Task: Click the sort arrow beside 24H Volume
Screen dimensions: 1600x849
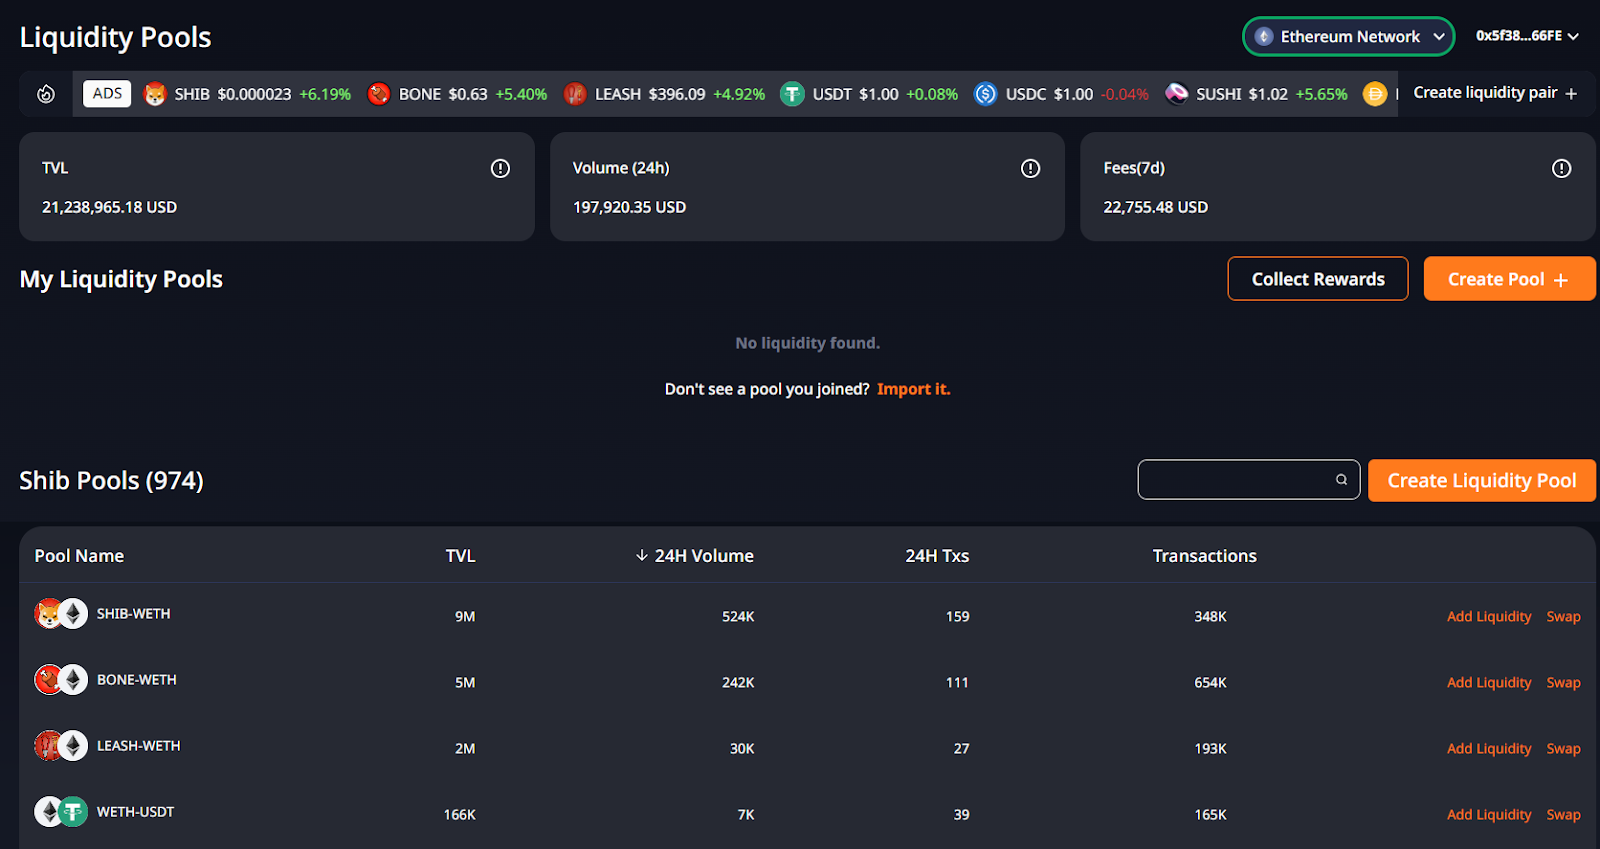Action: point(642,555)
